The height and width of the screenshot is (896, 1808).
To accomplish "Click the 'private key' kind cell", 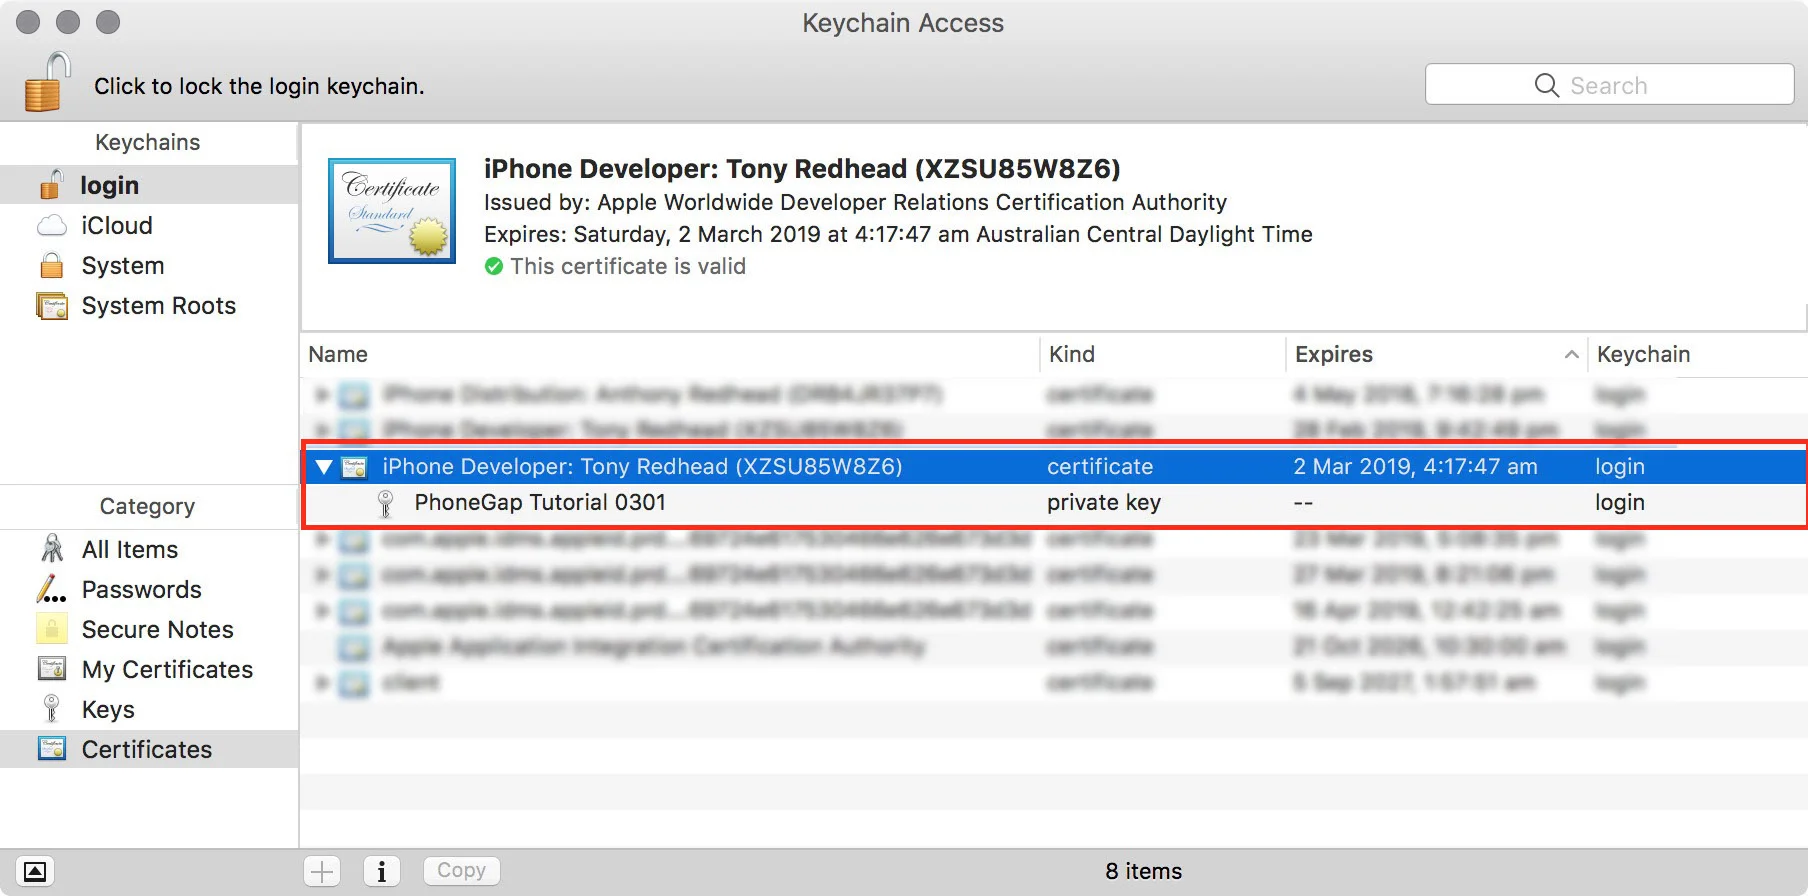I will pyautogui.click(x=1104, y=503).
